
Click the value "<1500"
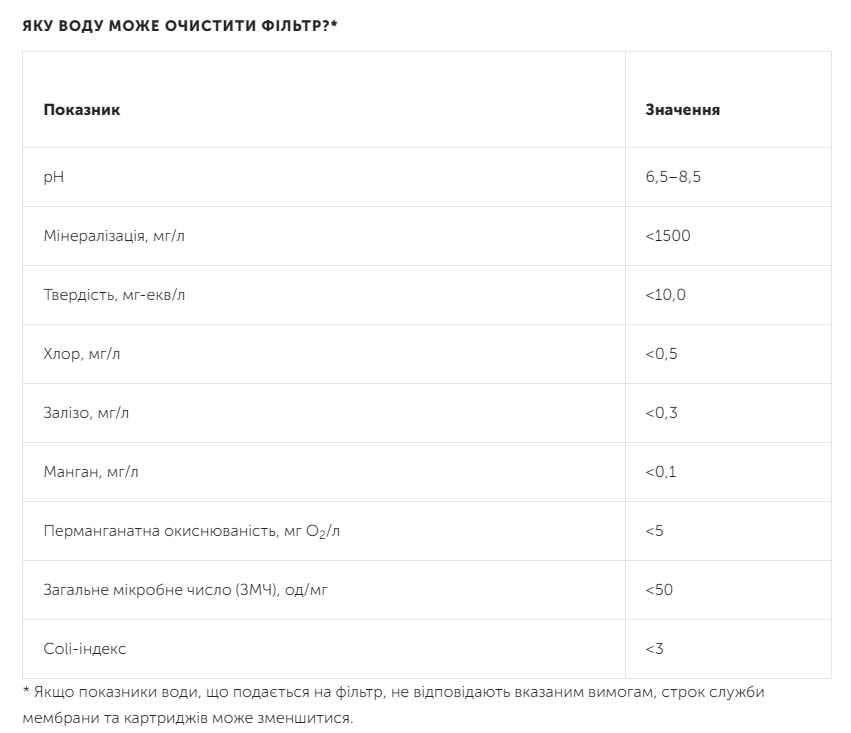click(668, 236)
